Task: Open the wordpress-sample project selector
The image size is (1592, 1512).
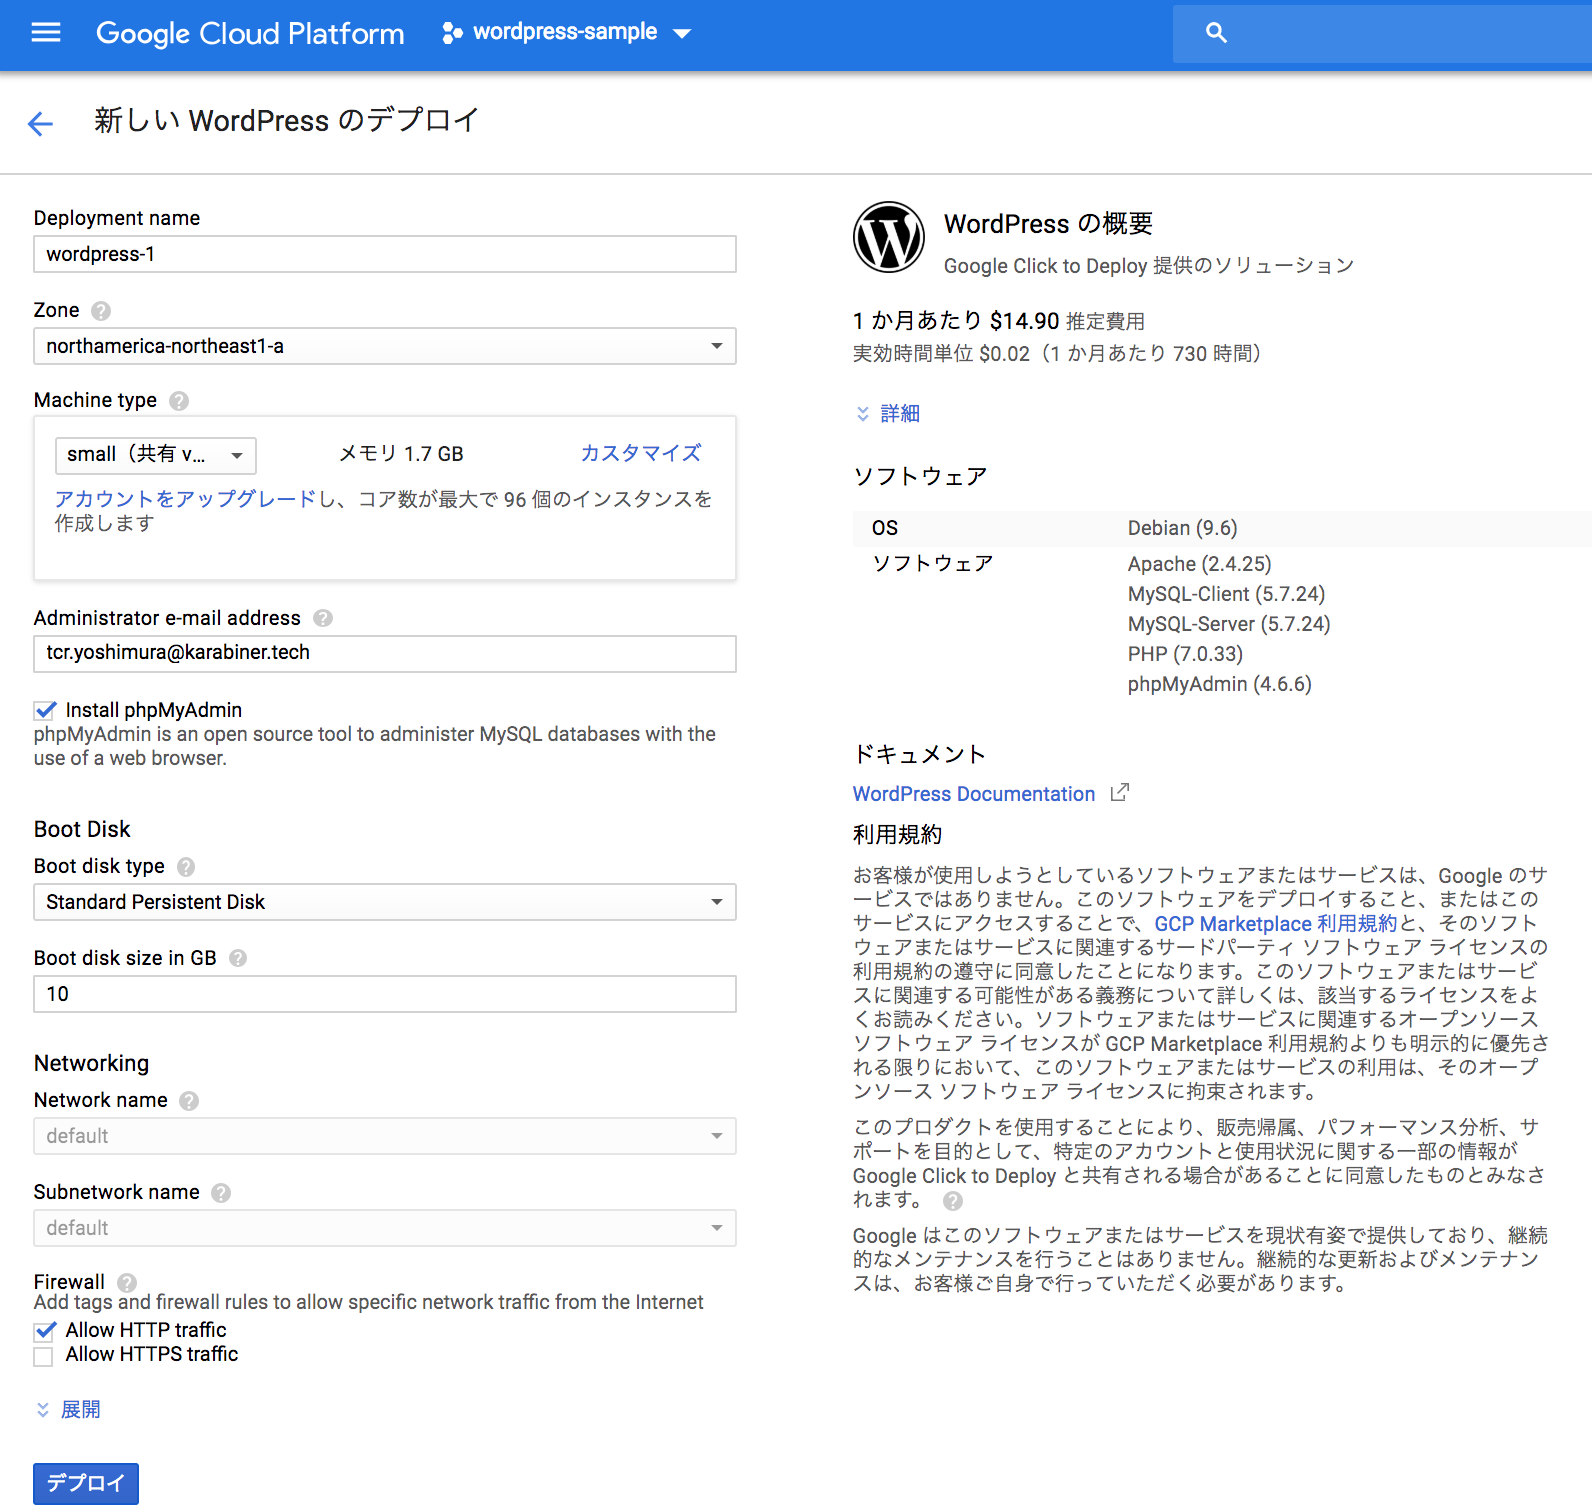Action: [566, 33]
